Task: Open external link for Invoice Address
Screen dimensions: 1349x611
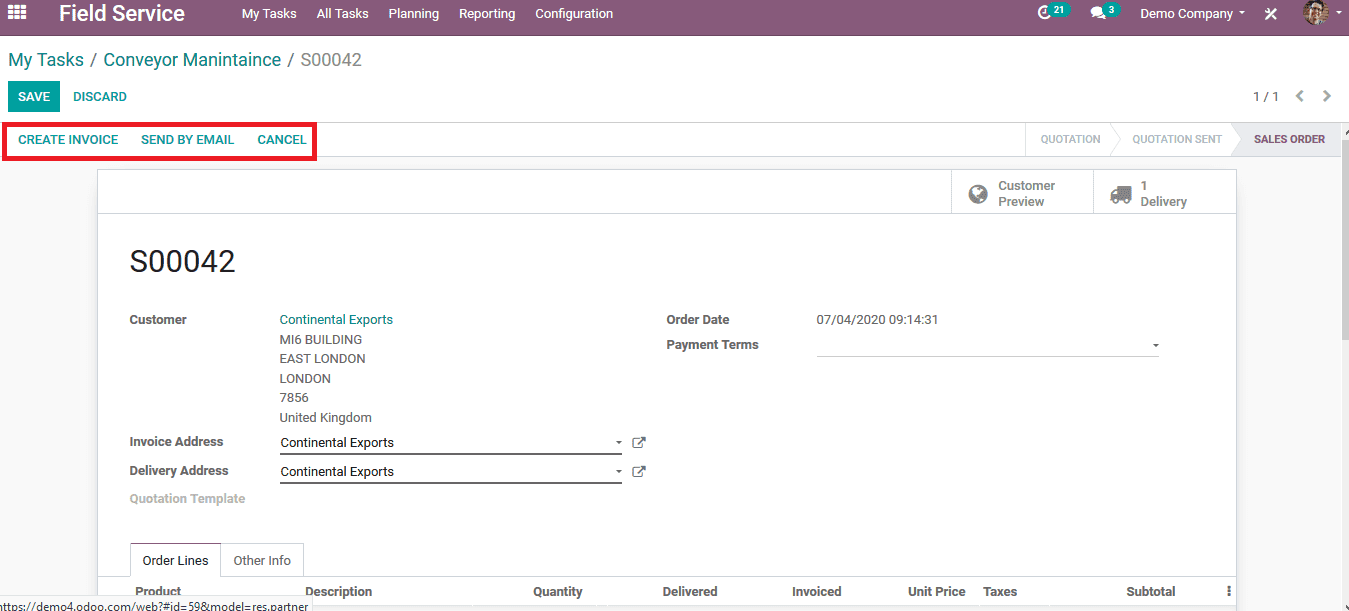Action: point(639,442)
